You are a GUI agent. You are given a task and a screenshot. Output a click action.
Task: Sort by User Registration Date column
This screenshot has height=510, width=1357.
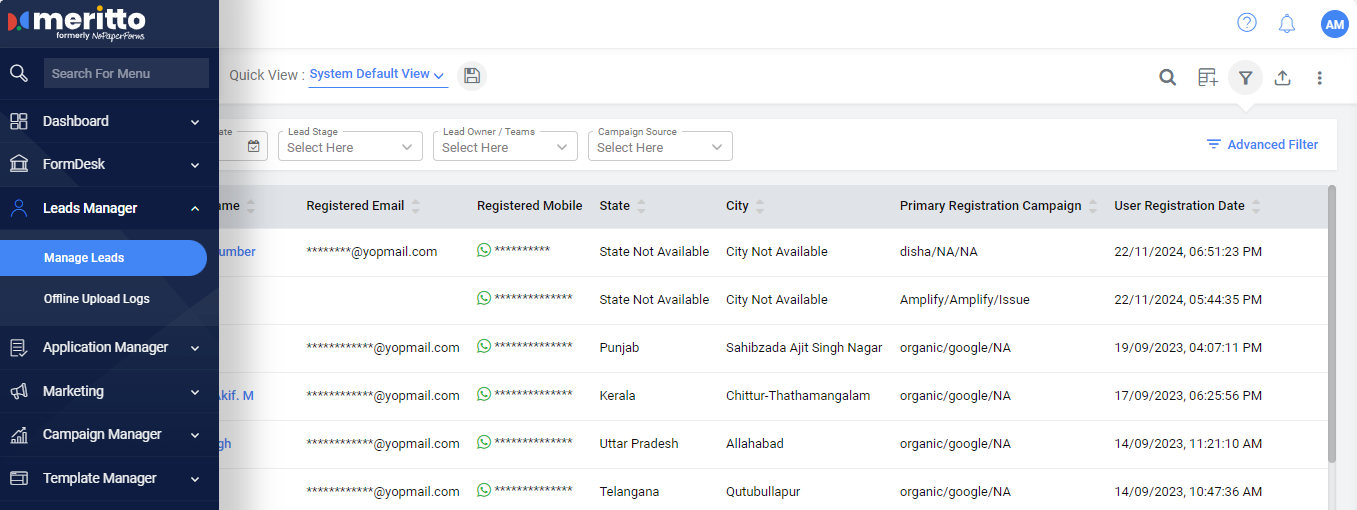coord(1256,206)
